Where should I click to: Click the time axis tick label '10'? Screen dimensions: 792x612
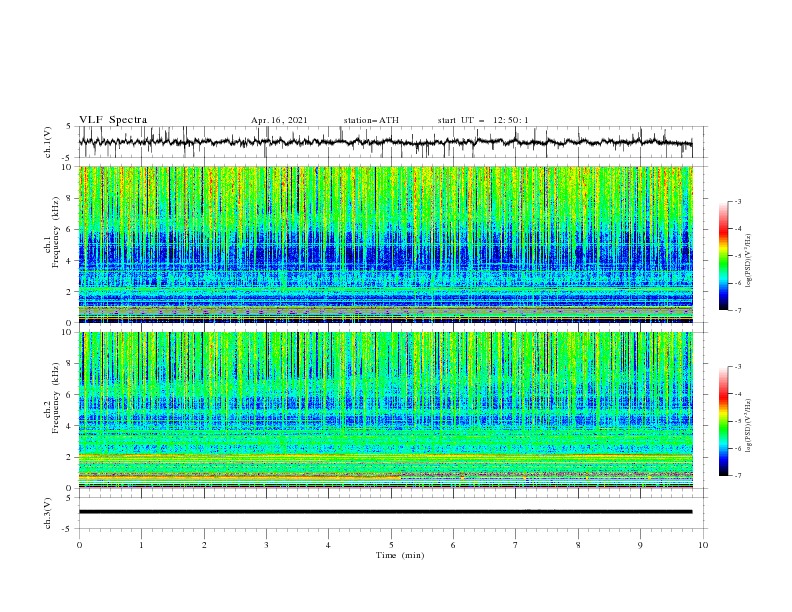pos(703,545)
